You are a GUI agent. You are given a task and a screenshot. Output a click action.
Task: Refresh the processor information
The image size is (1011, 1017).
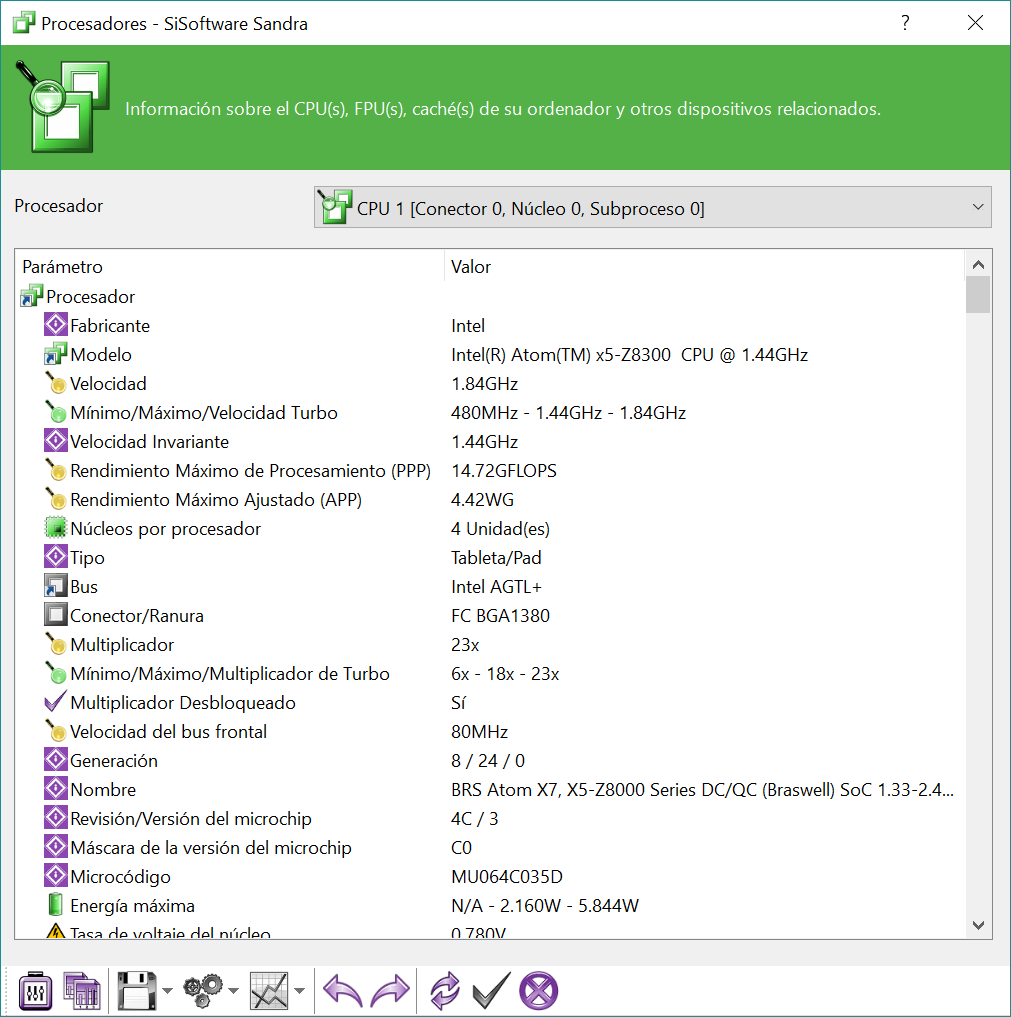tap(445, 990)
